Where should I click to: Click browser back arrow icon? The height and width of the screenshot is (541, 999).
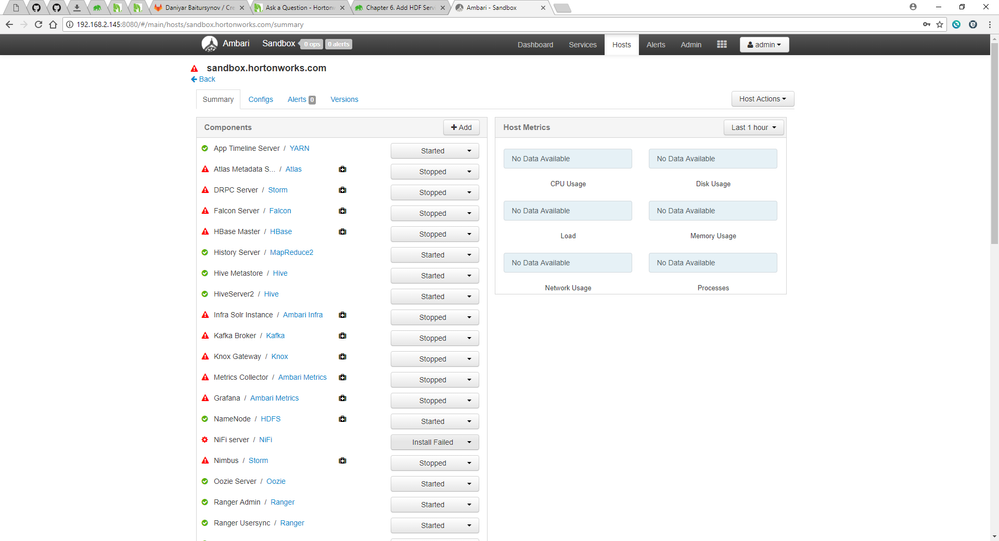(9, 24)
